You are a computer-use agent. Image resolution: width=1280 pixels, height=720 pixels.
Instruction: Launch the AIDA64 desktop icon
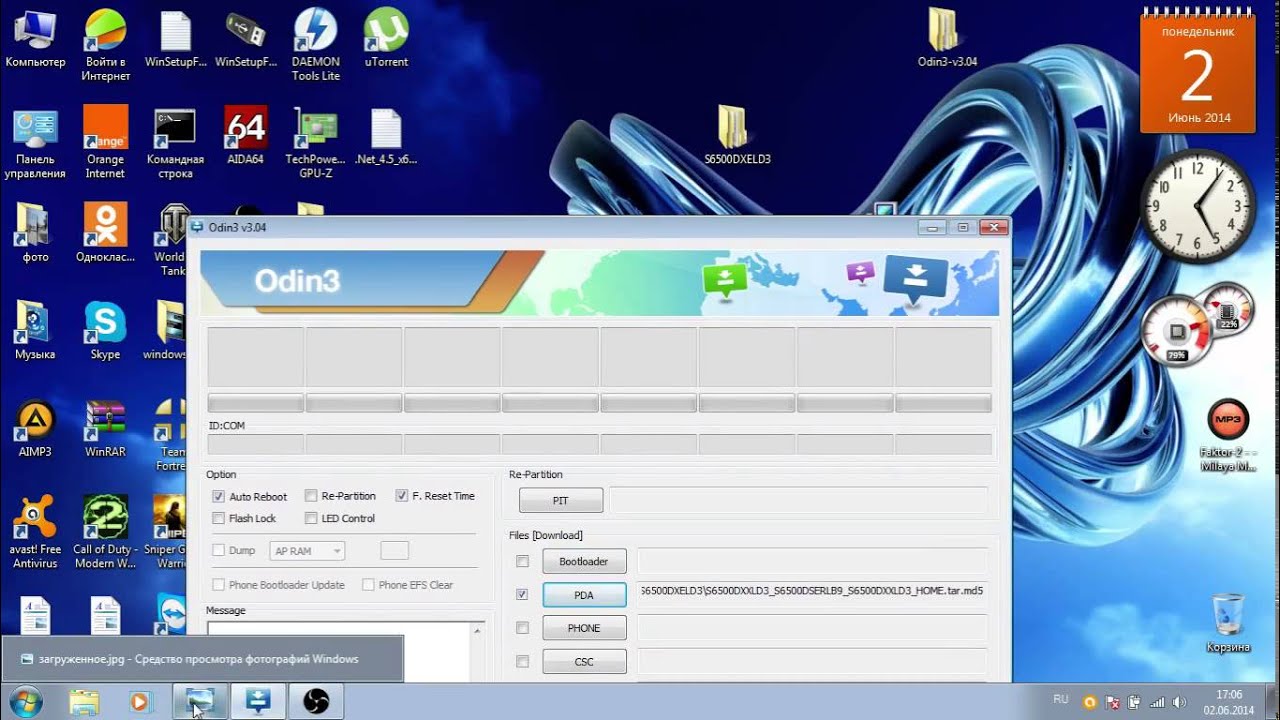245,135
